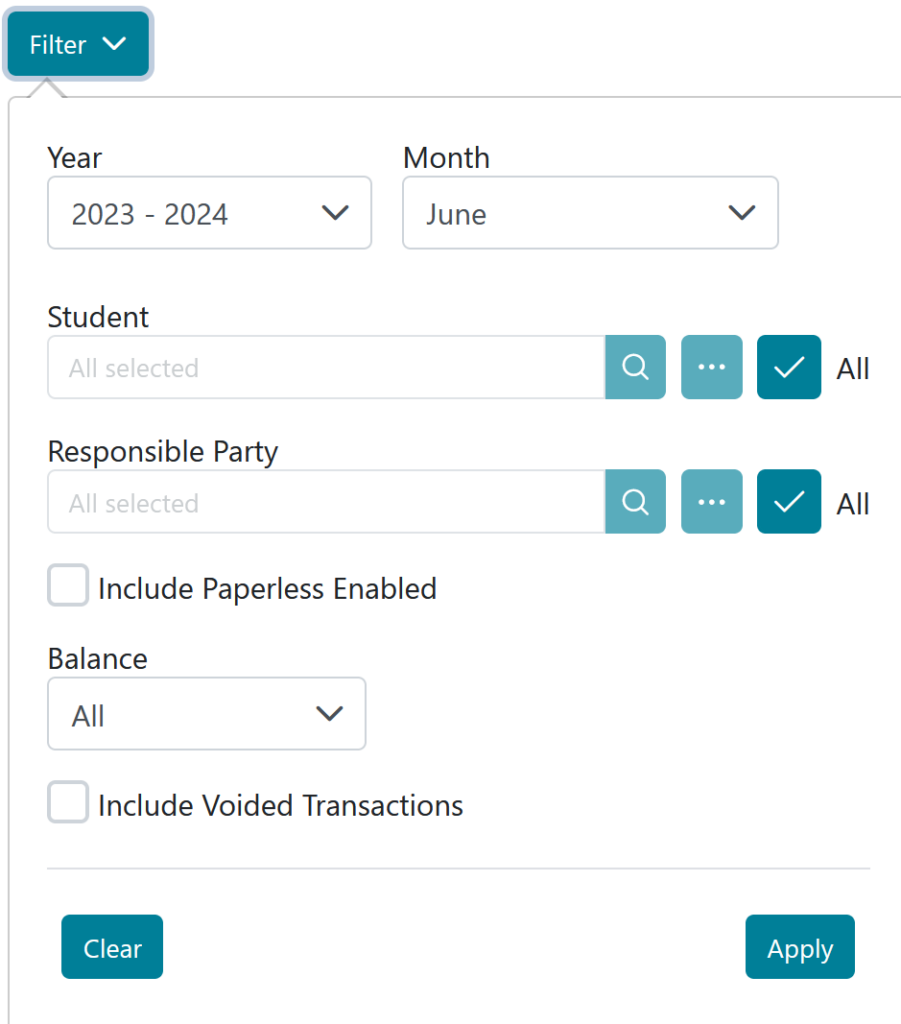Open the Month dropdown showing June
The image size is (901, 1024).
[x=590, y=212]
